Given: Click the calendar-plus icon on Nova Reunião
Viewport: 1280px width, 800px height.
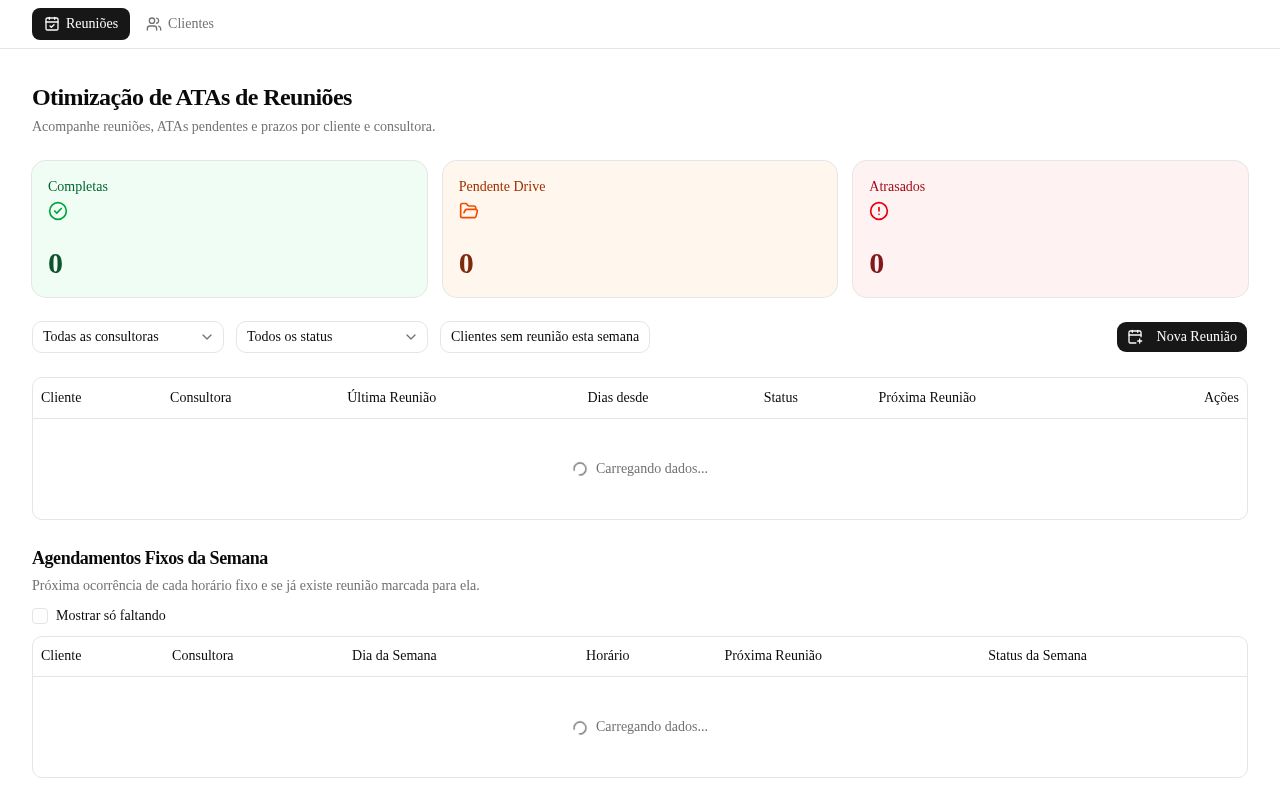Looking at the screenshot, I should [x=1135, y=337].
